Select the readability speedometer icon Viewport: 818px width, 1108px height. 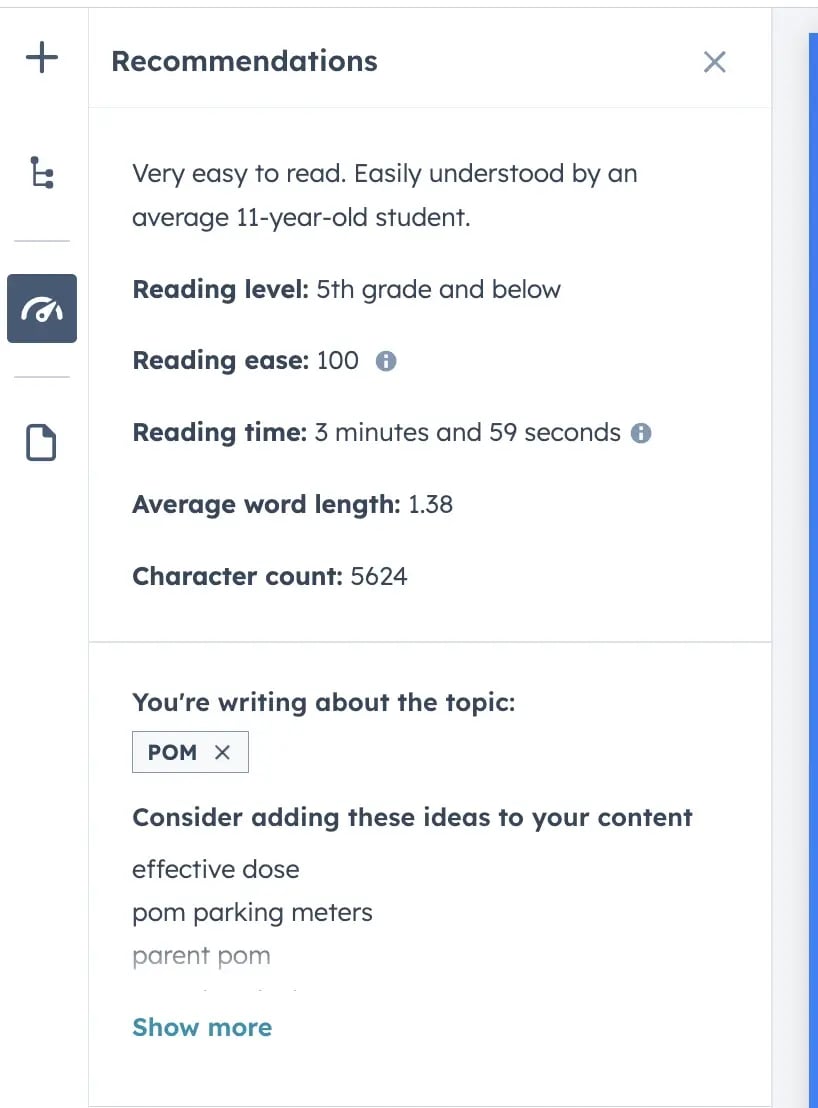coord(41,308)
